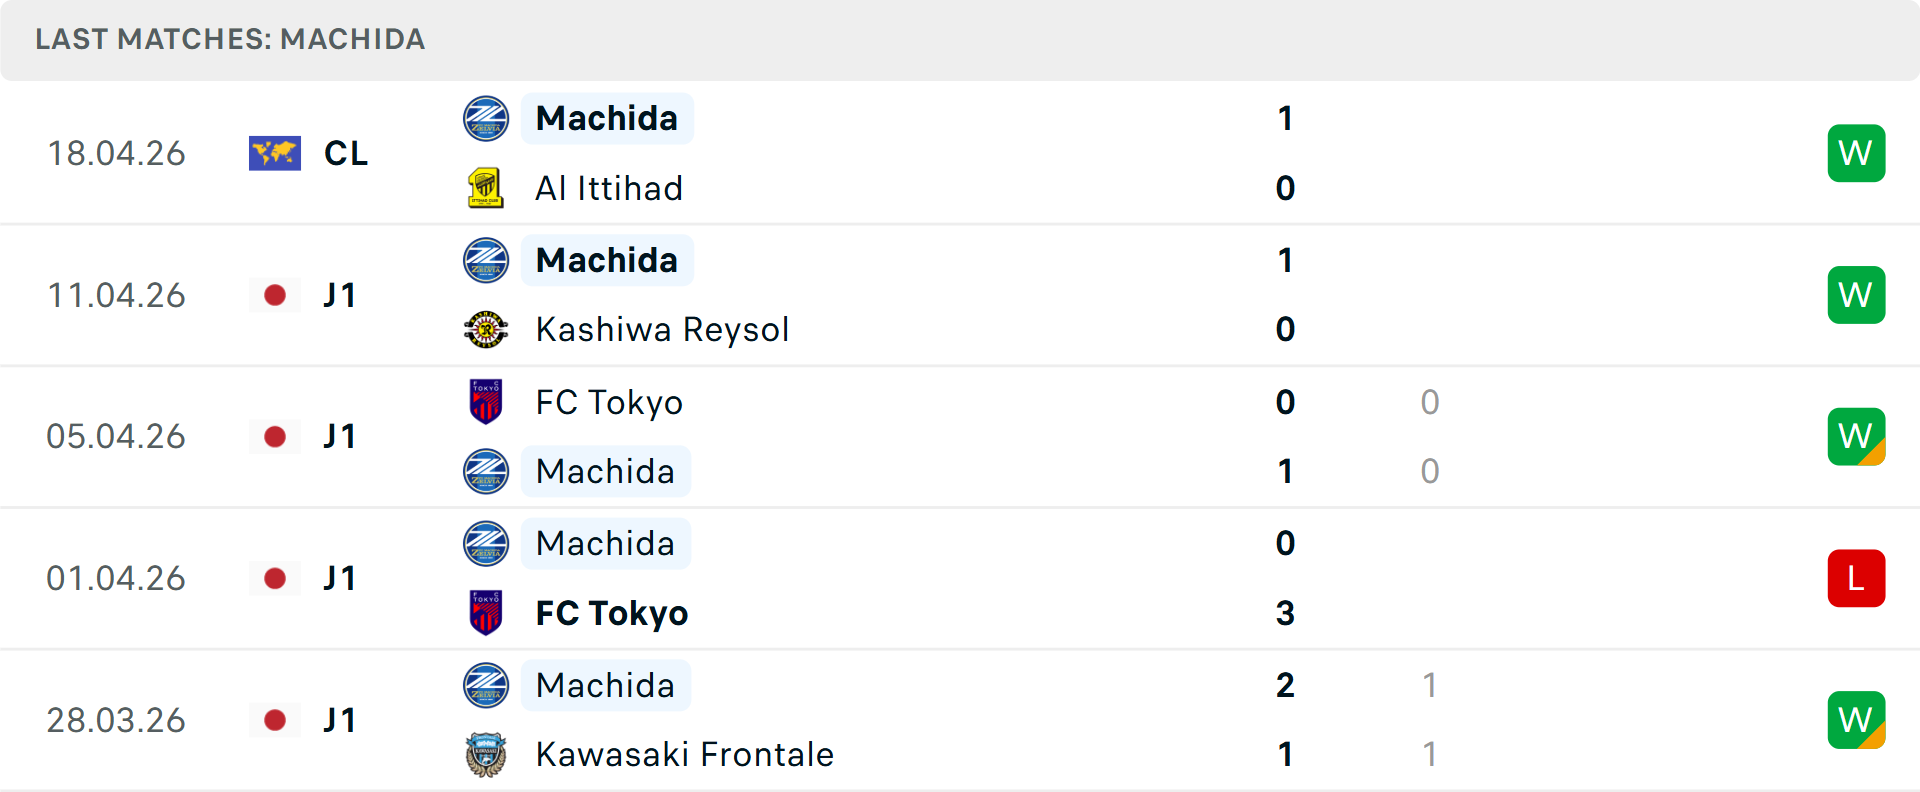
Task: Click the FC Tokyo club logo
Action: pyautogui.click(x=486, y=402)
